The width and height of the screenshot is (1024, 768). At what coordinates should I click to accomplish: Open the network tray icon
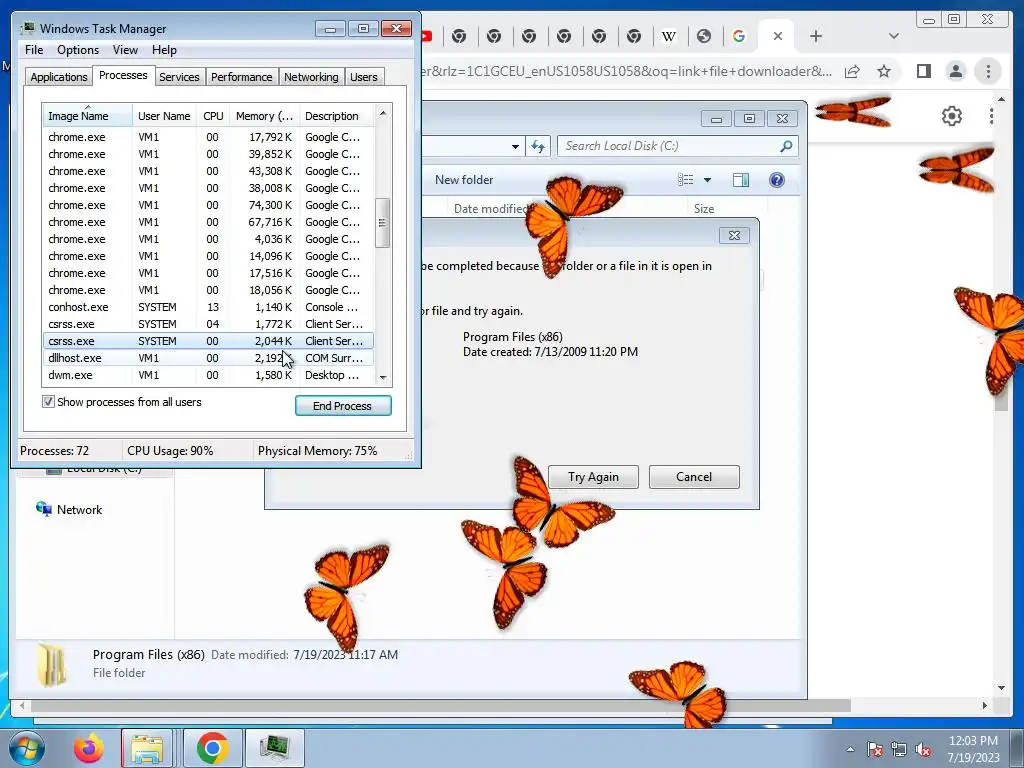click(899, 749)
